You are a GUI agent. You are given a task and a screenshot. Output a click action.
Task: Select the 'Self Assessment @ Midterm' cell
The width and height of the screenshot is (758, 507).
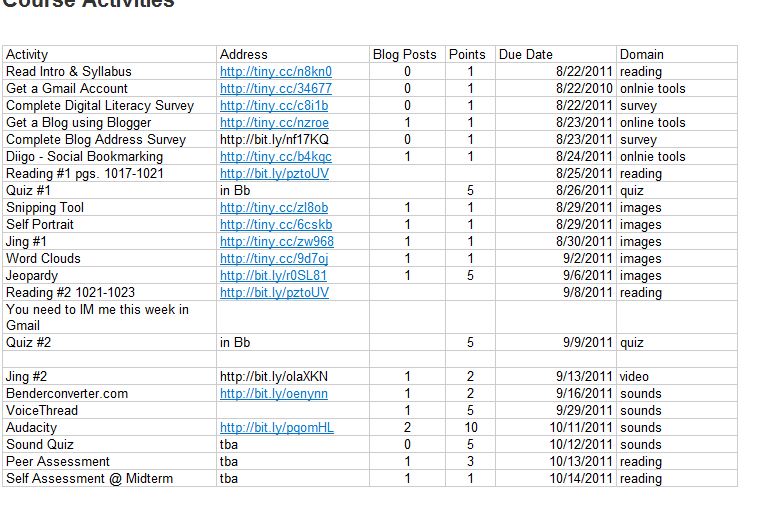tap(109, 478)
